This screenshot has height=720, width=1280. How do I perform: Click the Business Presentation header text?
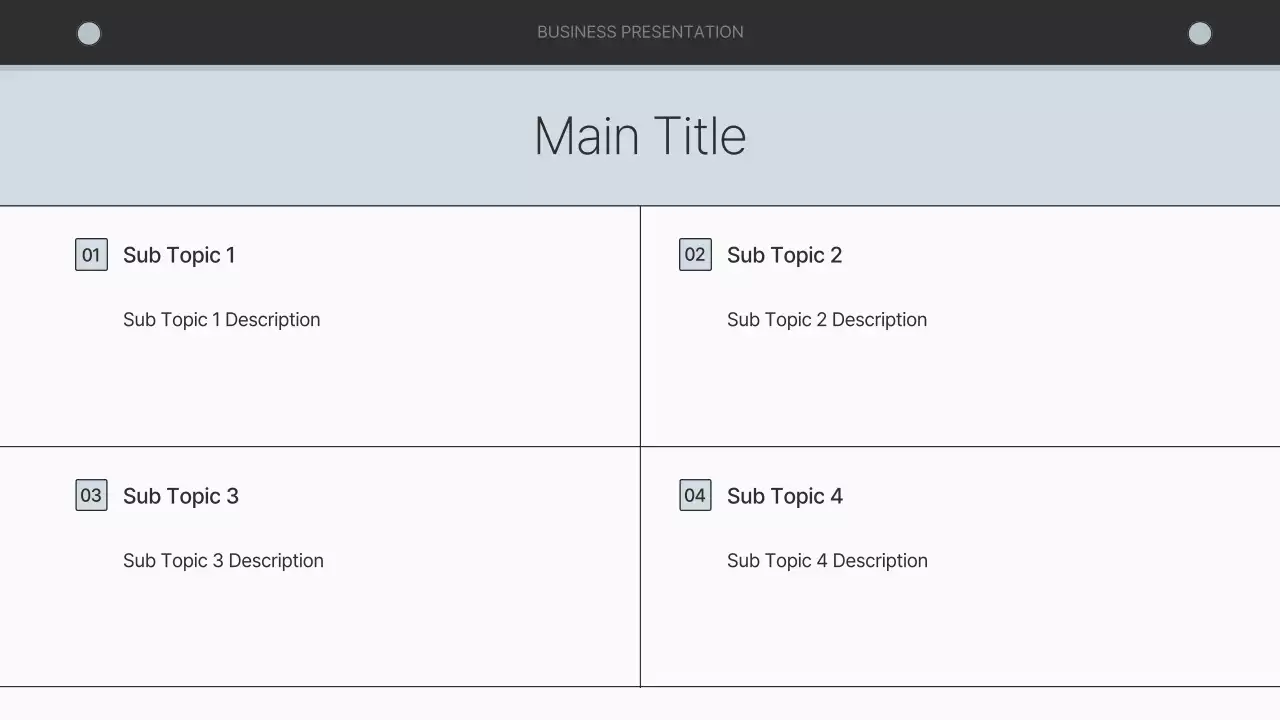point(640,32)
